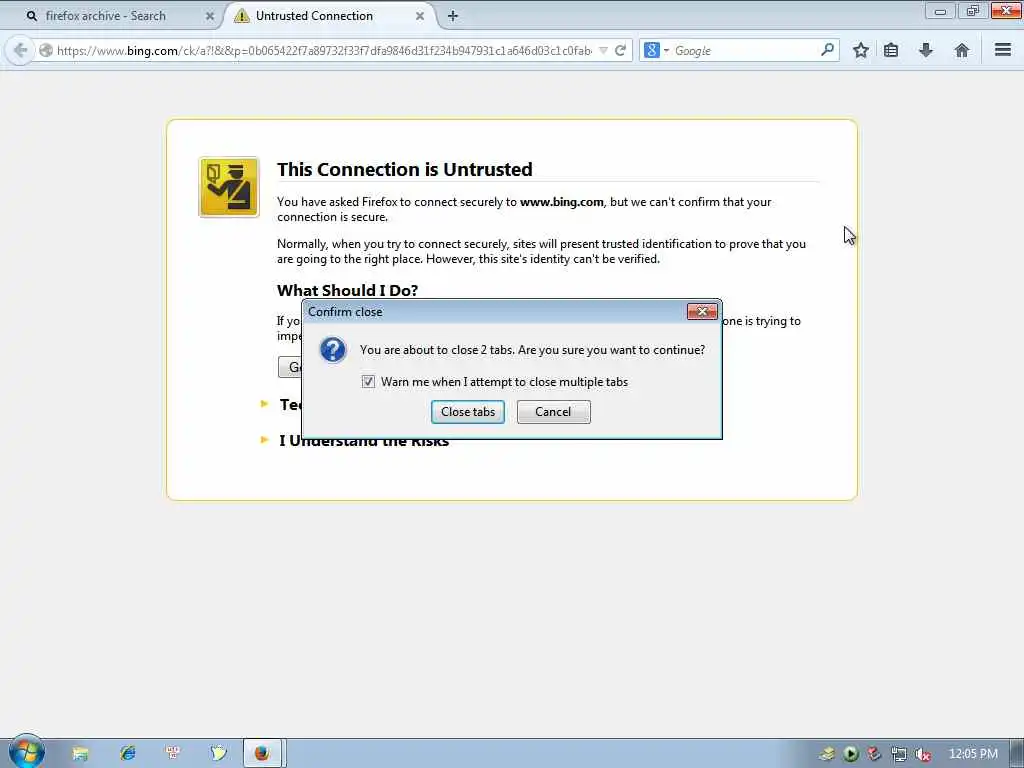
Task: Click the green play tray icon
Action: 850,754
